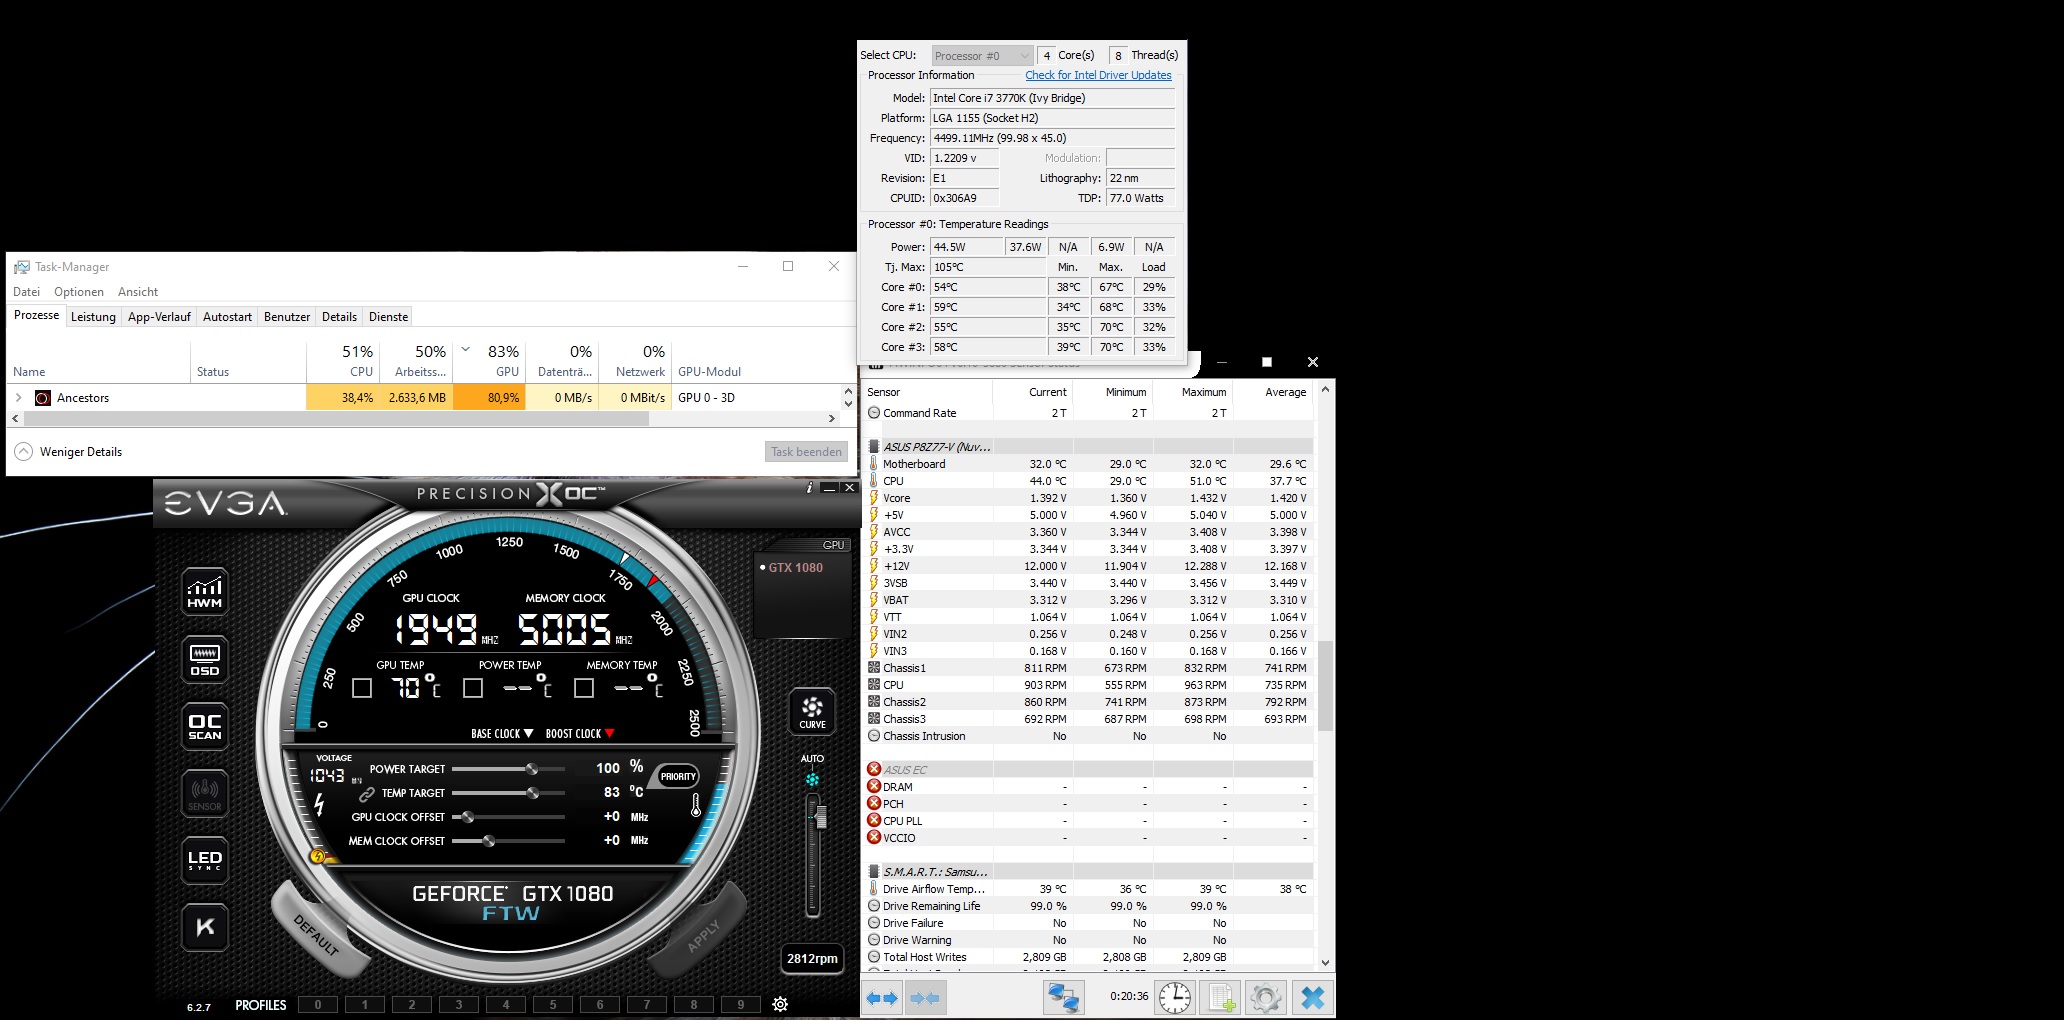
Task: Collapse Task Manager with Weniger Details
Action: [x=68, y=452]
